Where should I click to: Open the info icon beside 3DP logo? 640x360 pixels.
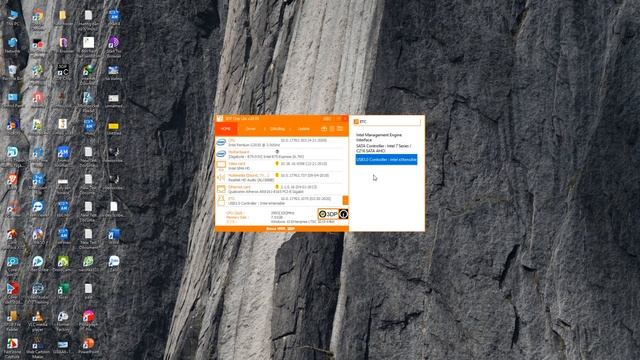point(343,214)
